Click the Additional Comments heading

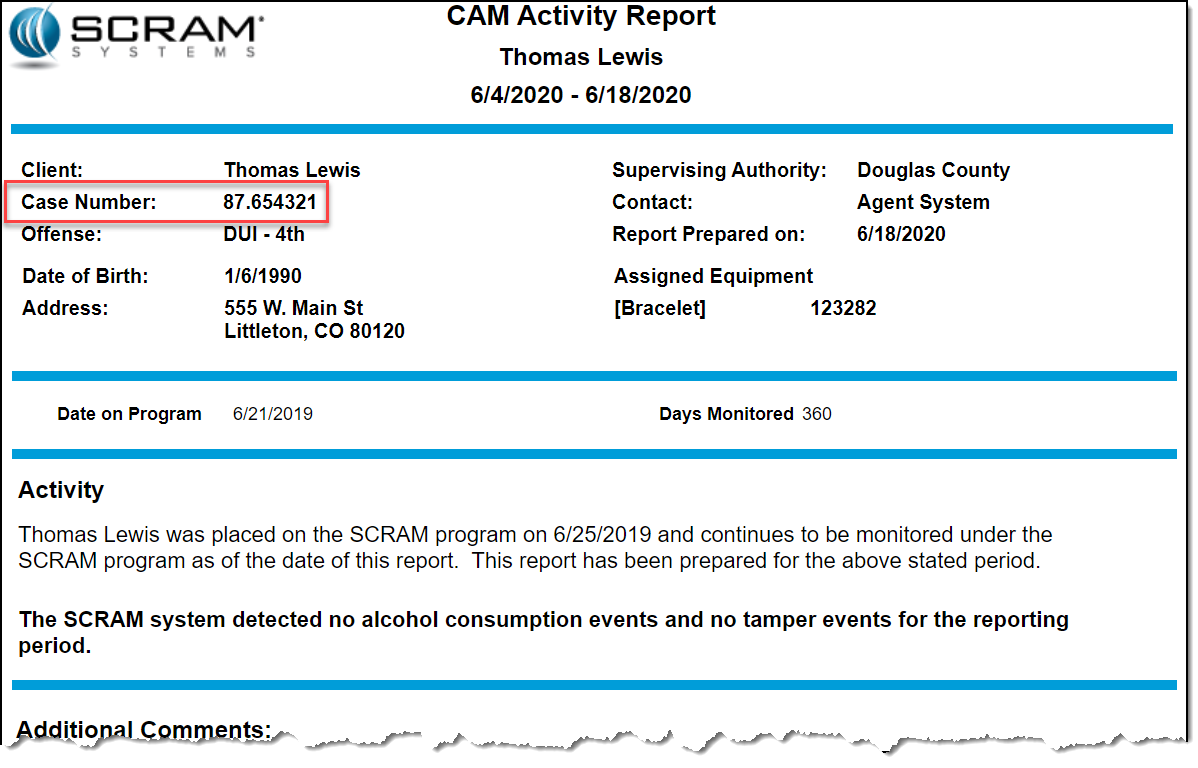click(x=144, y=730)
